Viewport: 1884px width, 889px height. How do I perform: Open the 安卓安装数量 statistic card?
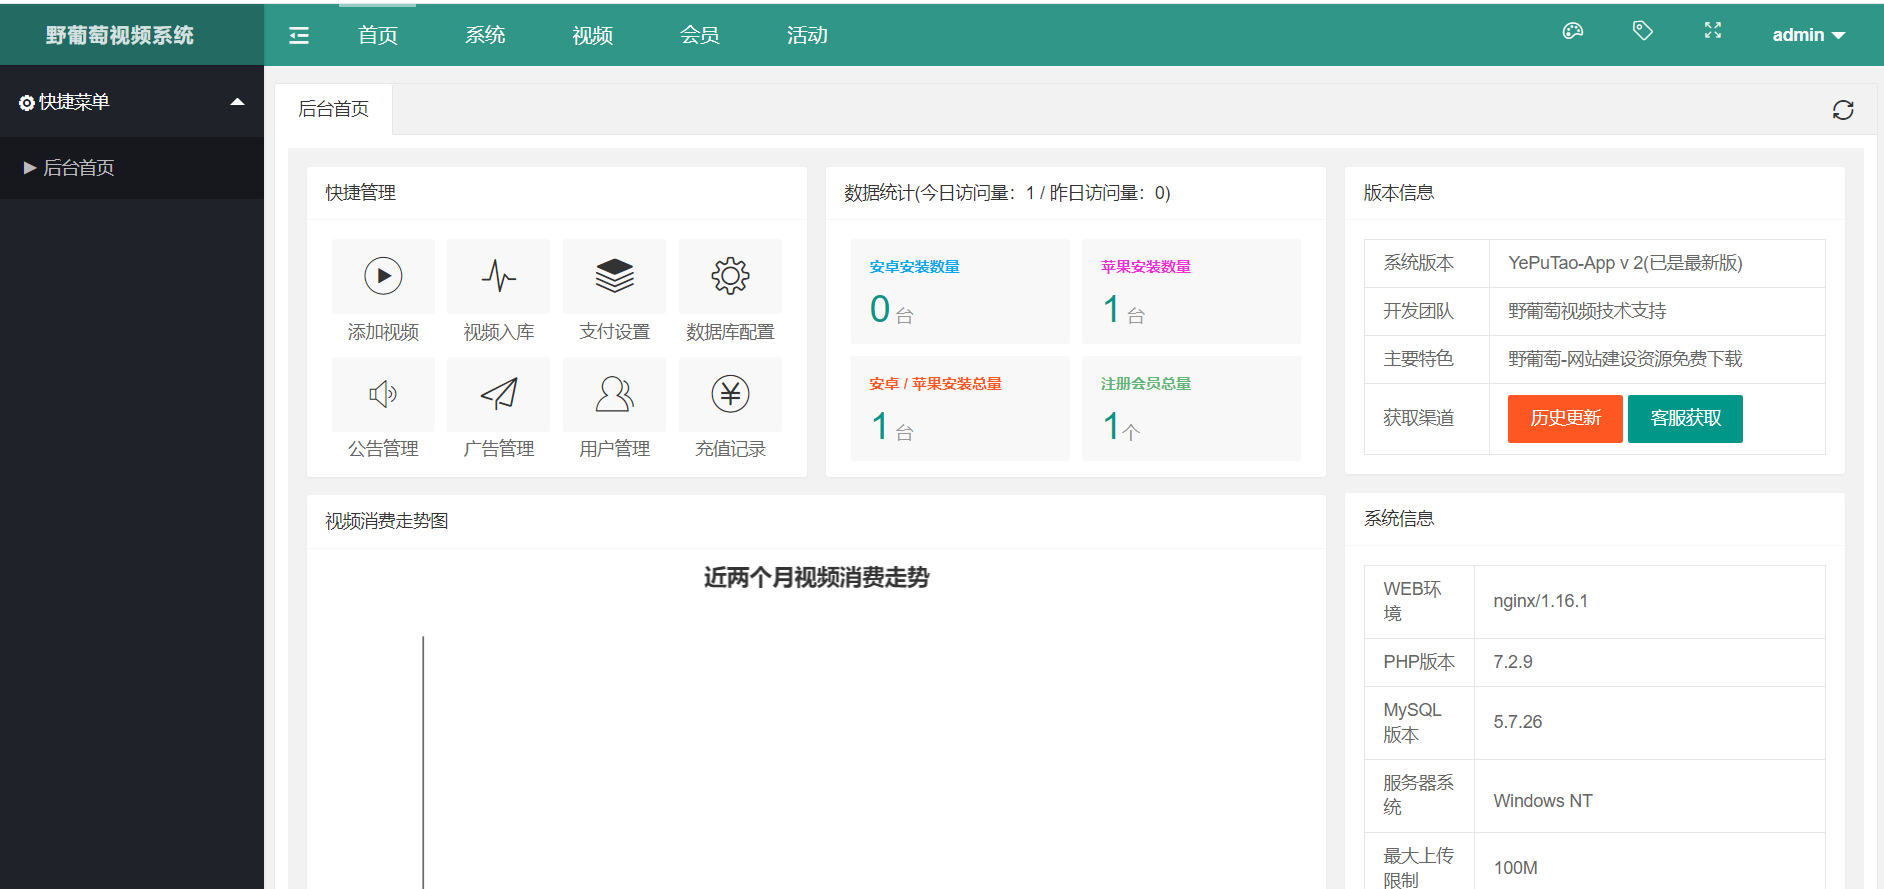(960, 291)
